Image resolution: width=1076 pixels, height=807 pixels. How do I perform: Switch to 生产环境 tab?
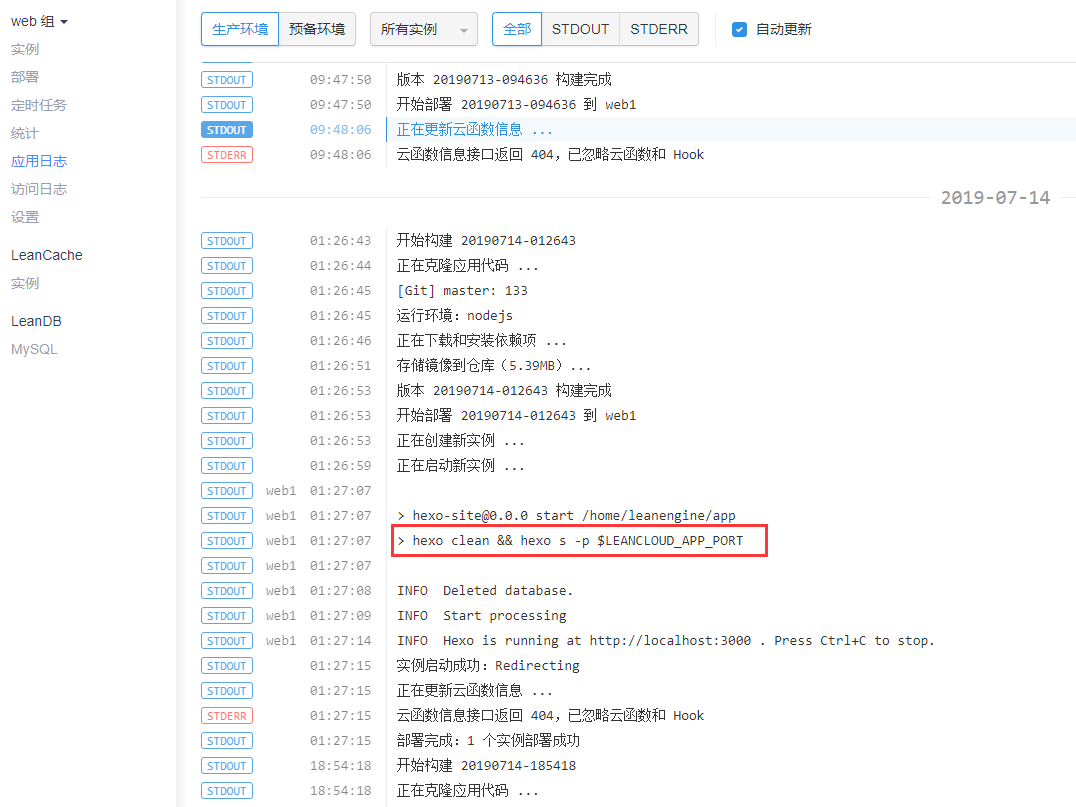(x=240, y=30)
